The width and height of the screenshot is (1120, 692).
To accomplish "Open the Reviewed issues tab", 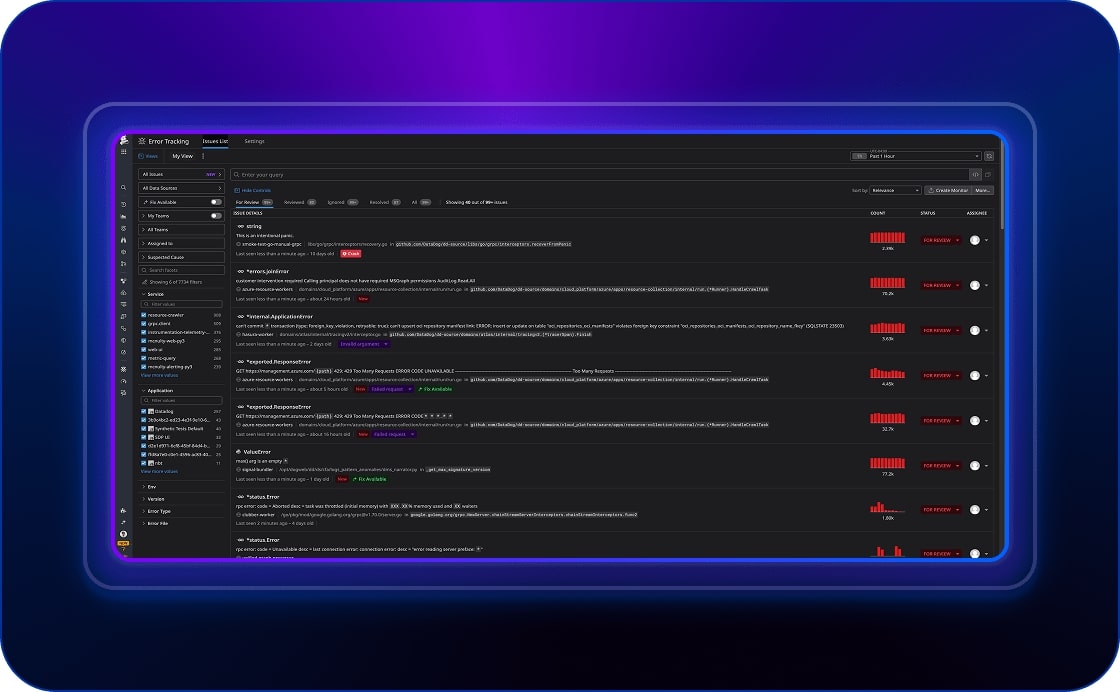I will (292, 202).
